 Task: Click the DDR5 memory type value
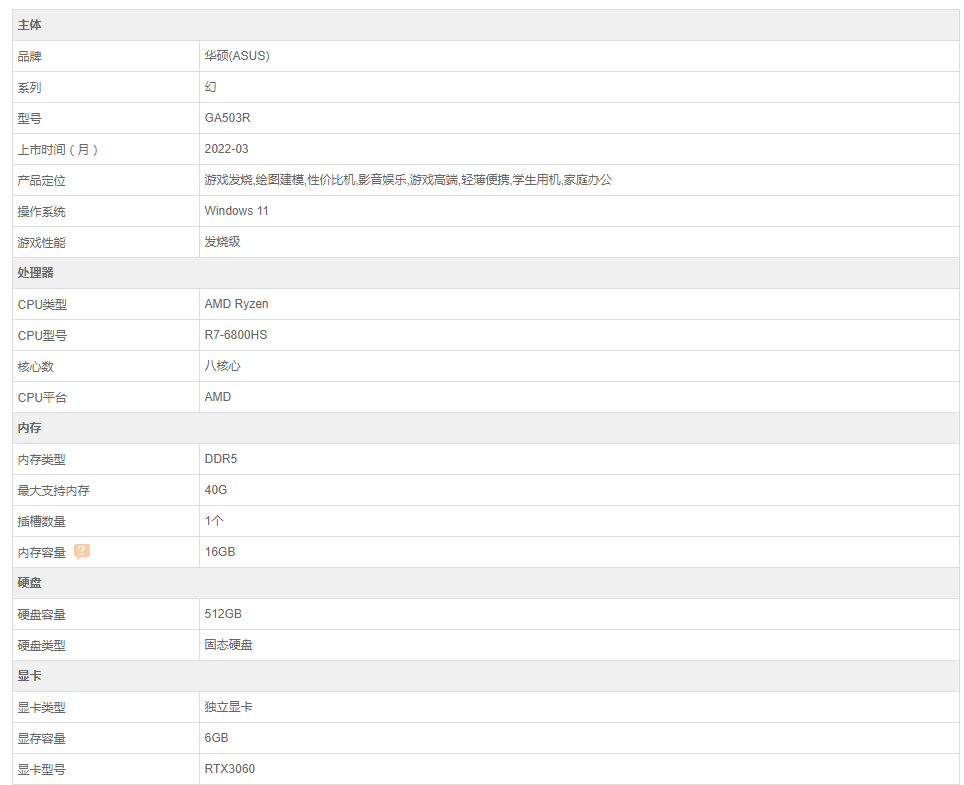tap(221, 459)
